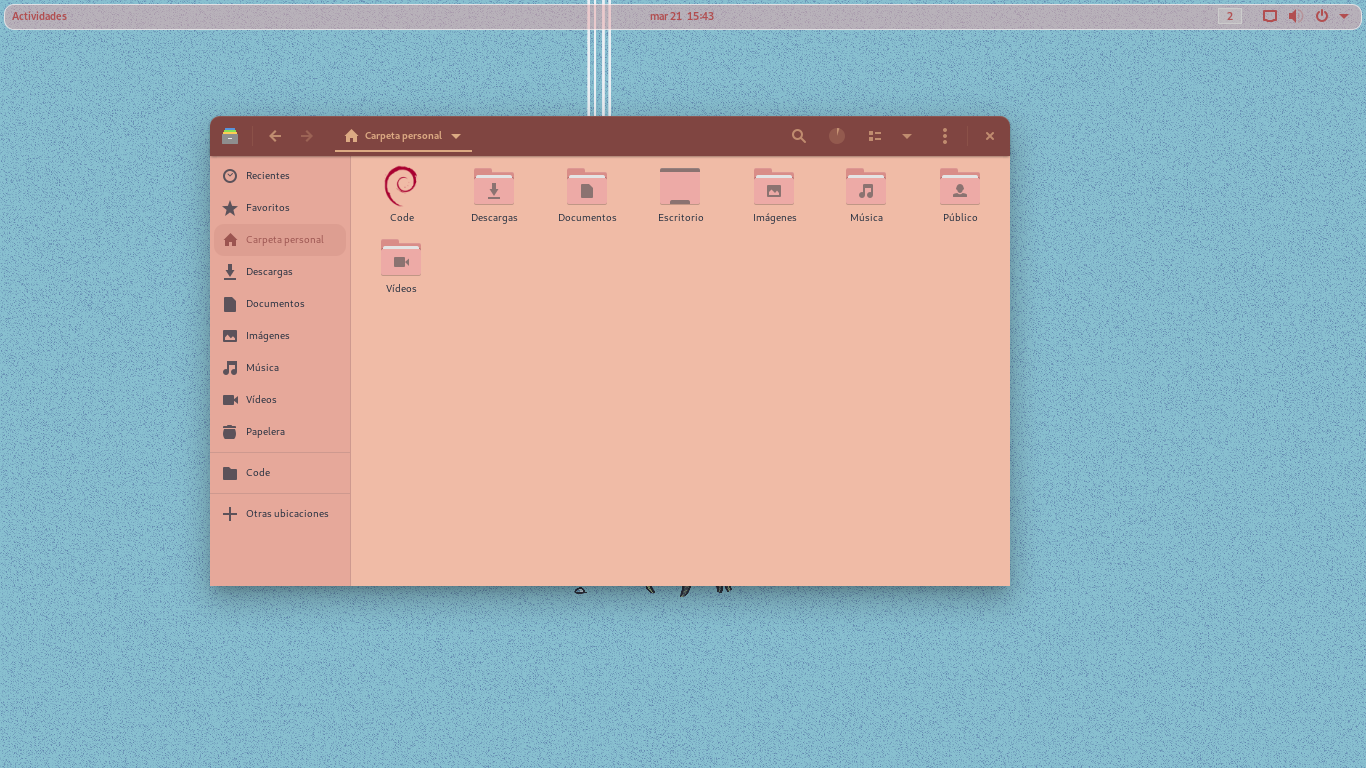1366x768 pixels.
Task: Select the Vídeos folder in the file grid
Action: click(401, 266)
